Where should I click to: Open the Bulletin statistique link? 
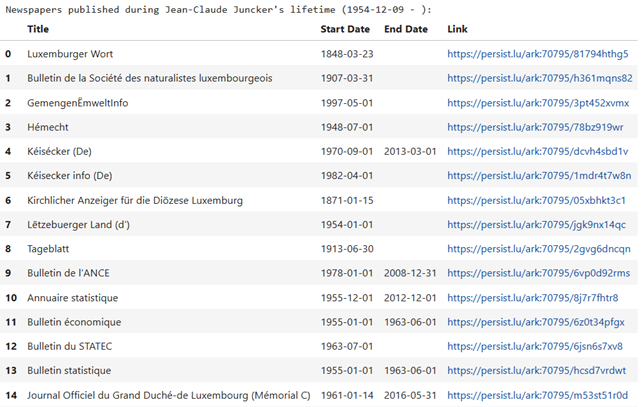pos(536,371)
